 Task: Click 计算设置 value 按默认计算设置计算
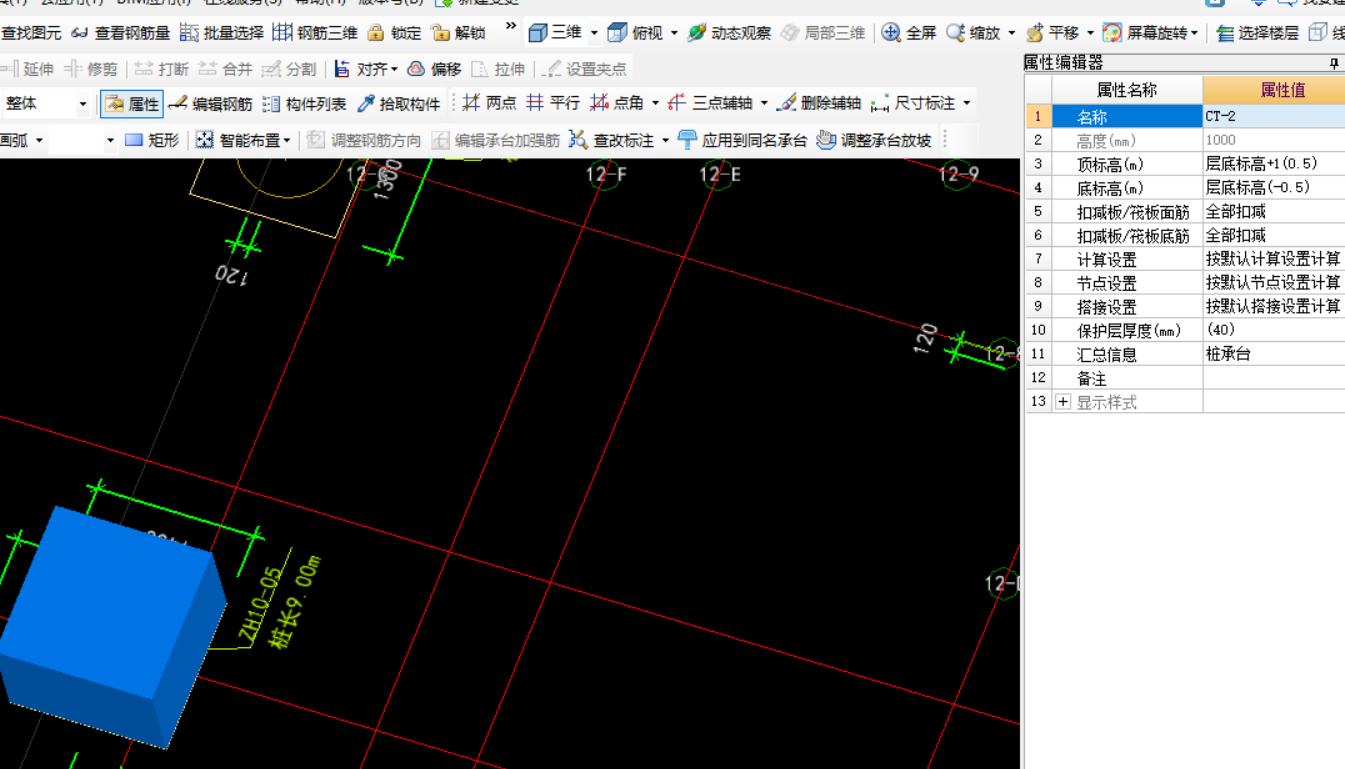(x=1274, y=259)
